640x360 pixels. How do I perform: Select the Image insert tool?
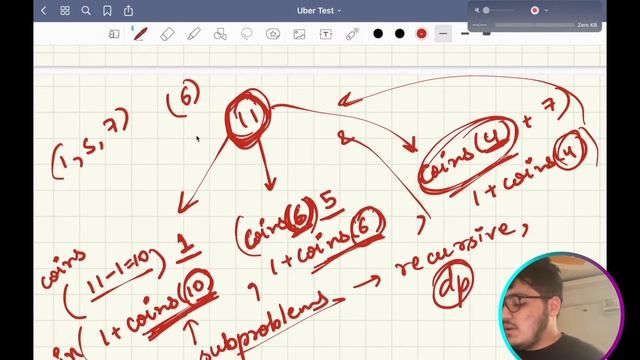click(x=299, y=34)
